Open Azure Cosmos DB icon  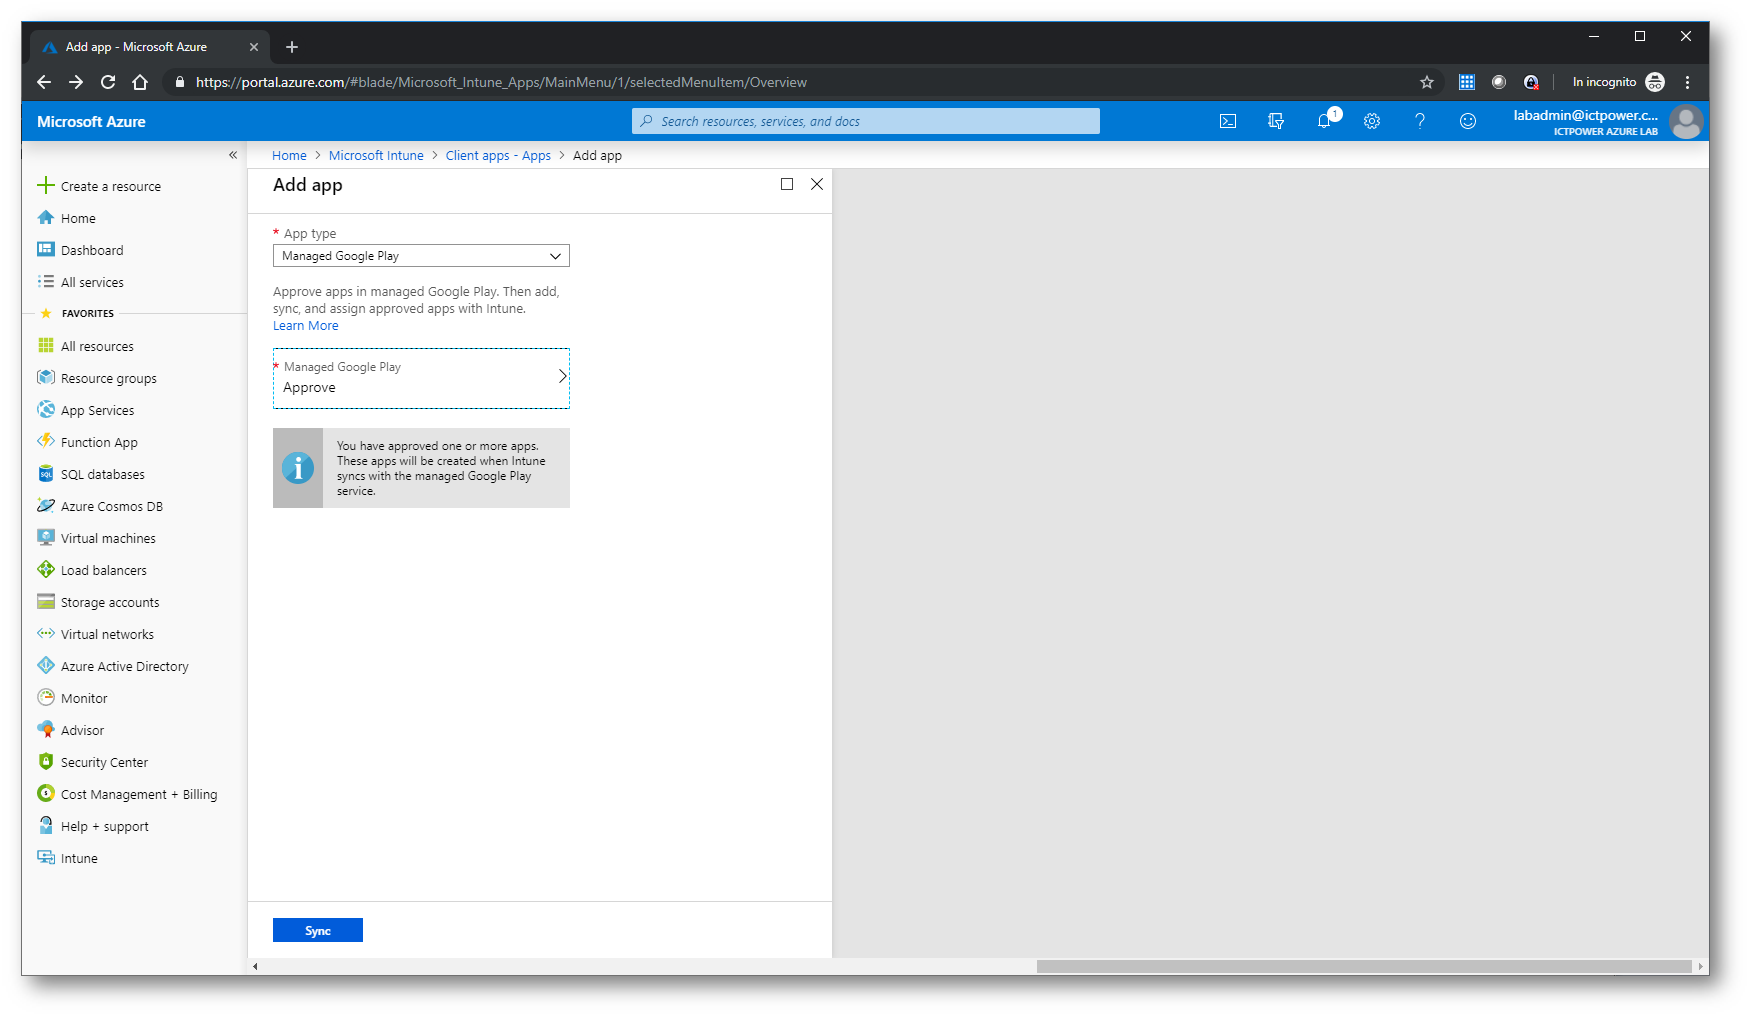(46, 505)
